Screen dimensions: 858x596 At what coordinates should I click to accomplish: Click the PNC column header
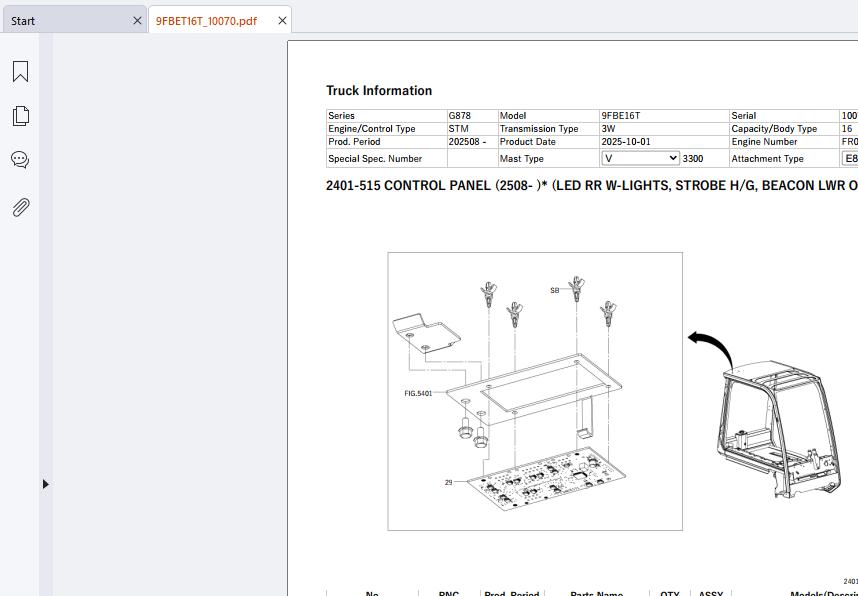point(449,593)
